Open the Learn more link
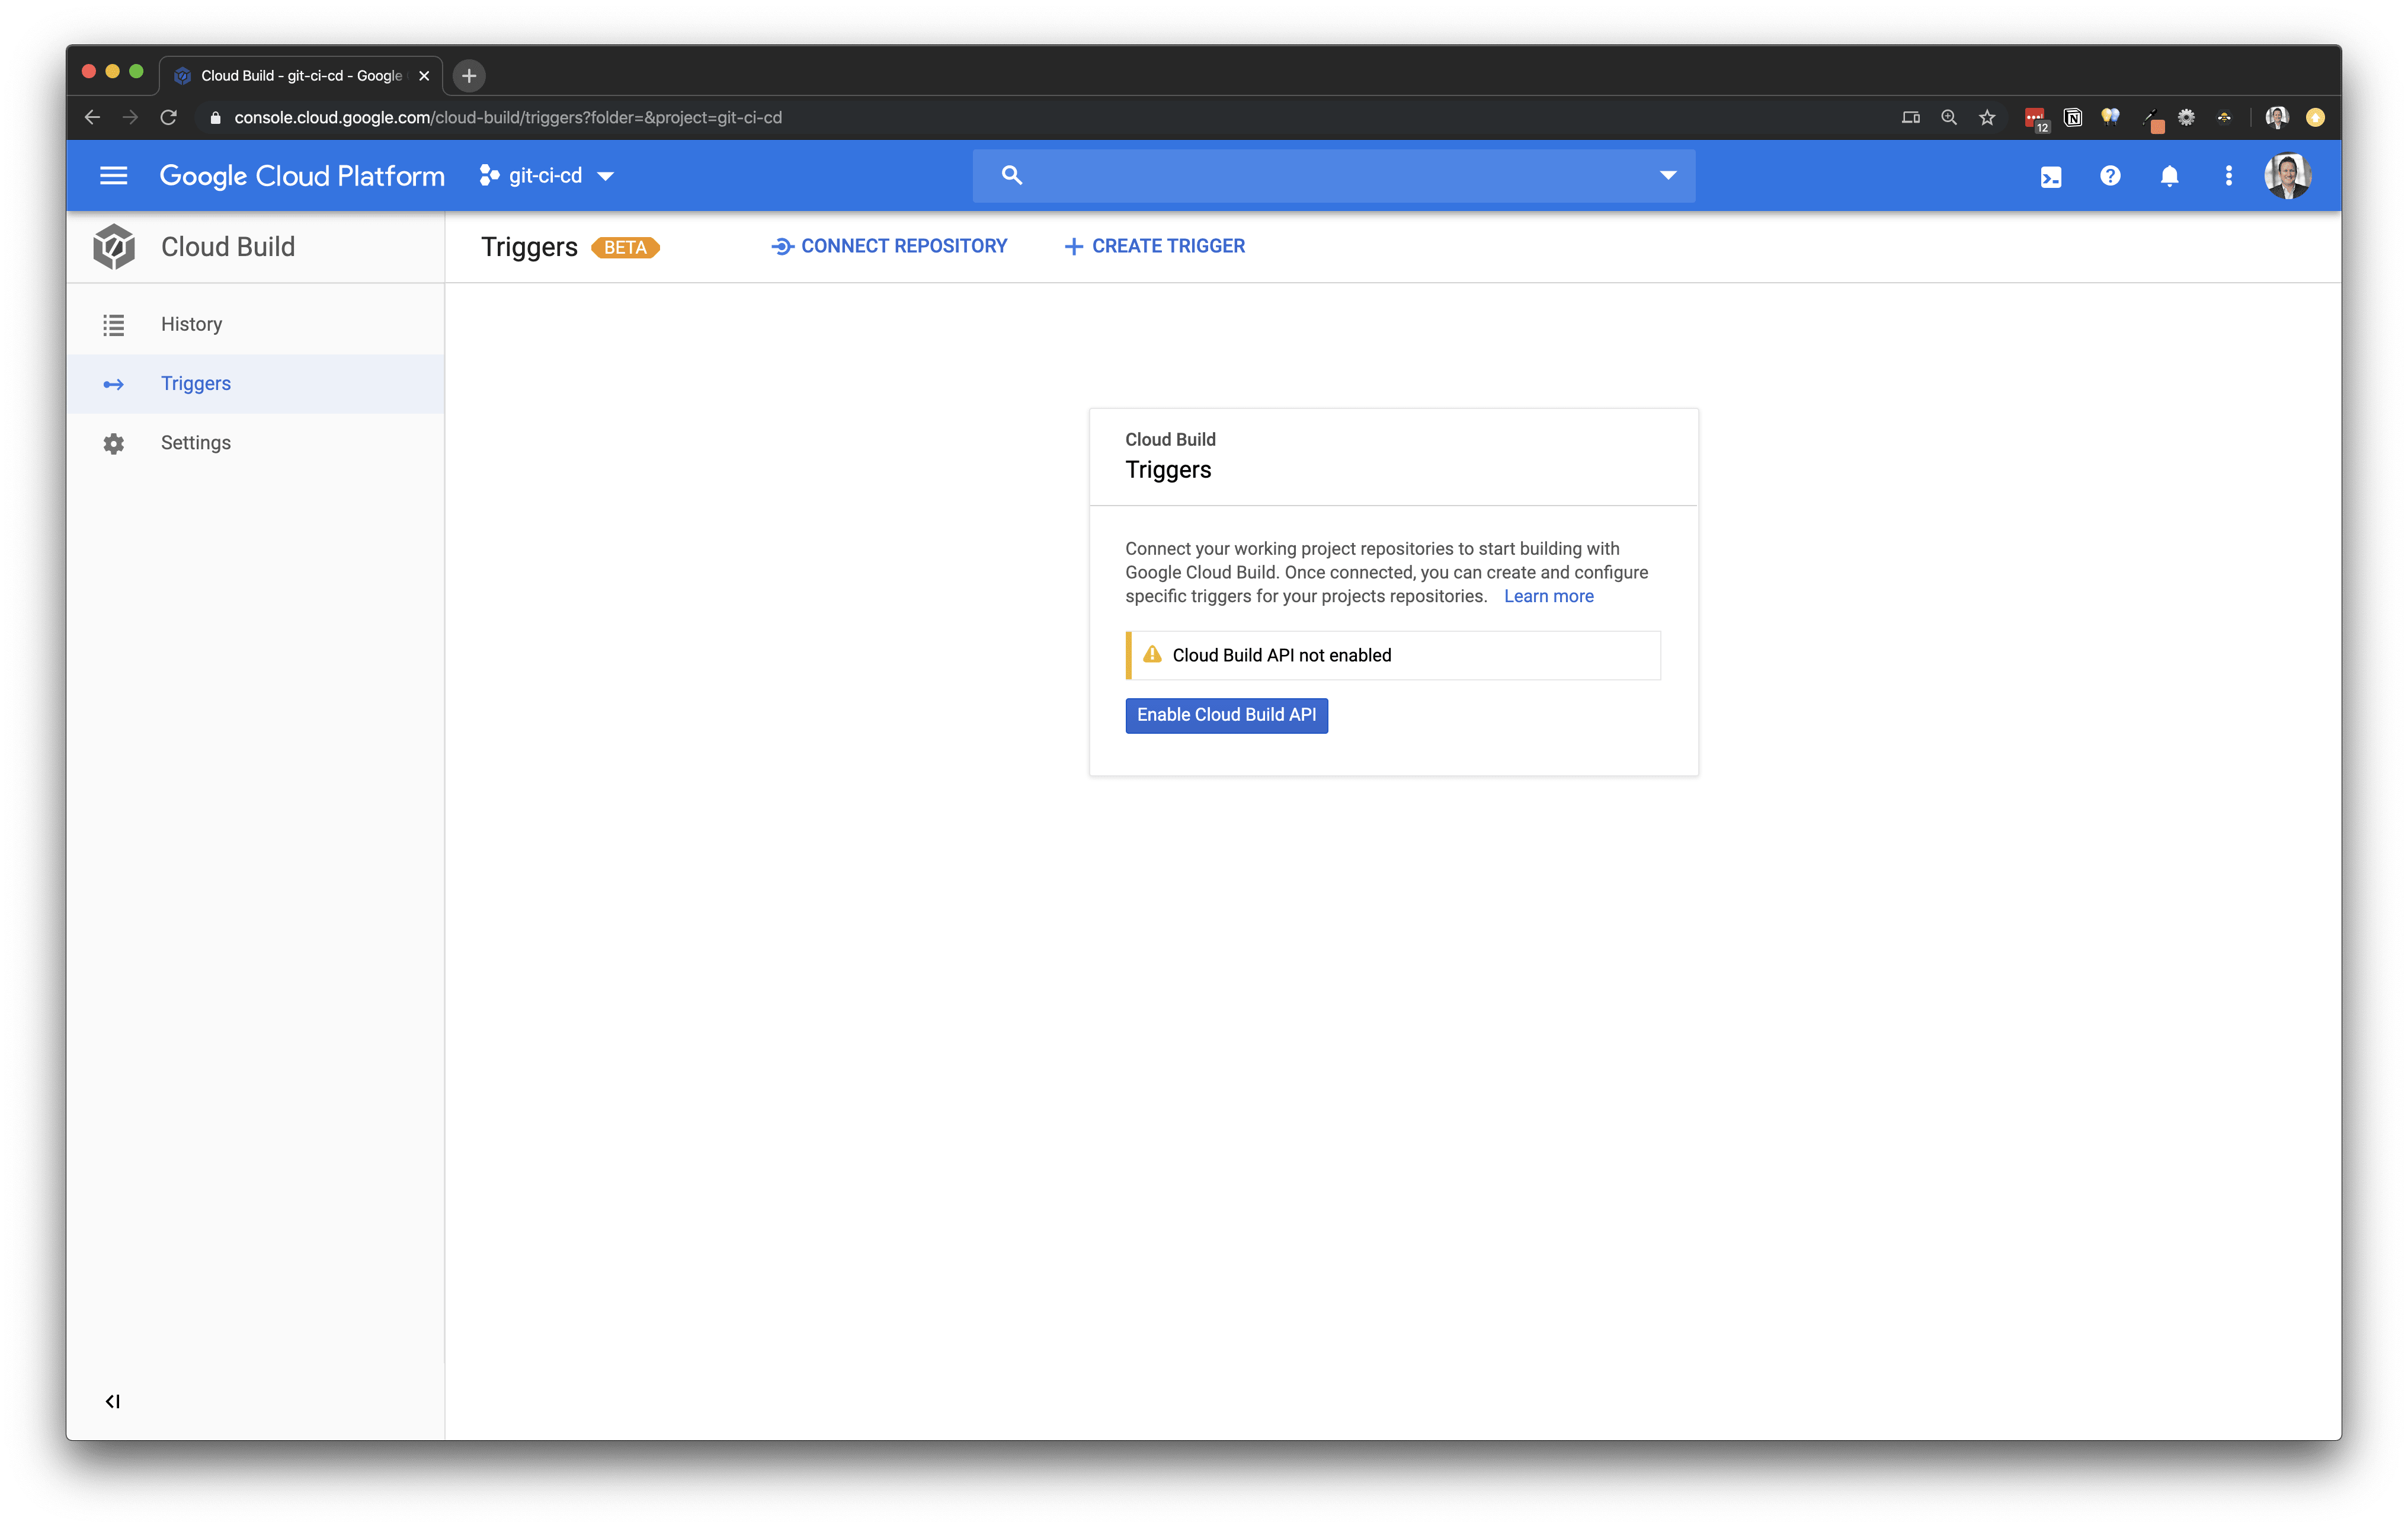This screenshot has width=2408, height=1528. click(x=1548, y=596)
